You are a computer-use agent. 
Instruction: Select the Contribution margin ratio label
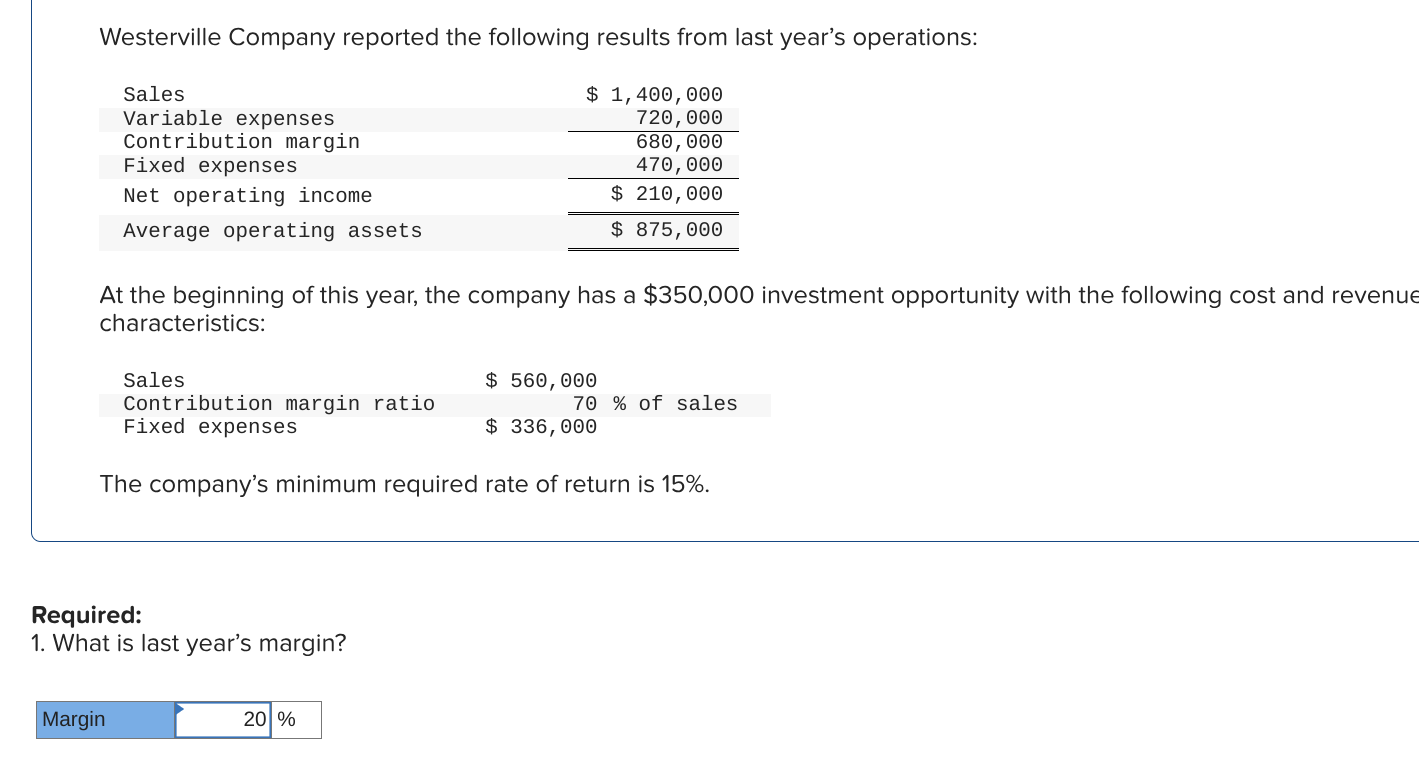point(279,404)
